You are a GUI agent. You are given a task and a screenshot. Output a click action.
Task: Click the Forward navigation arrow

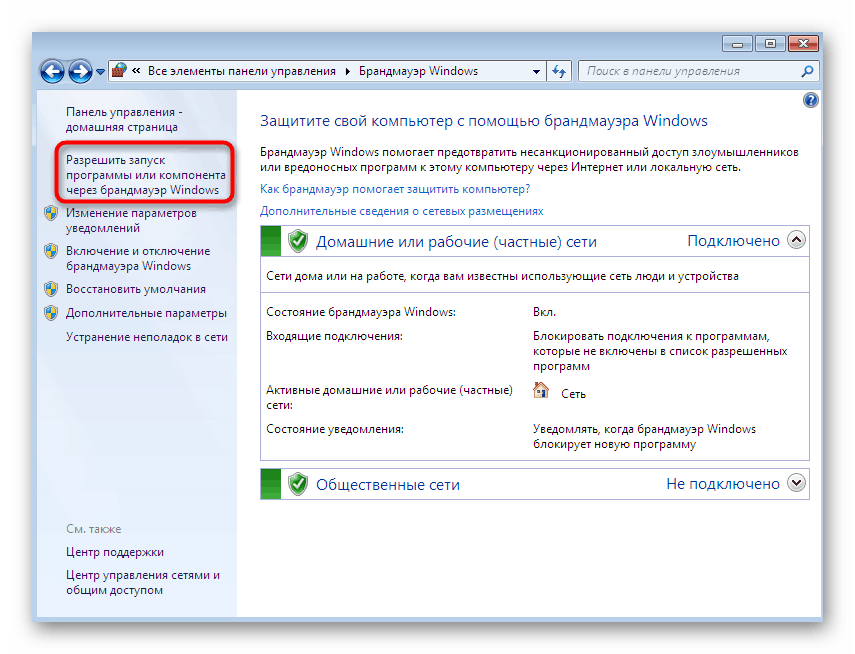pos(79,71)
